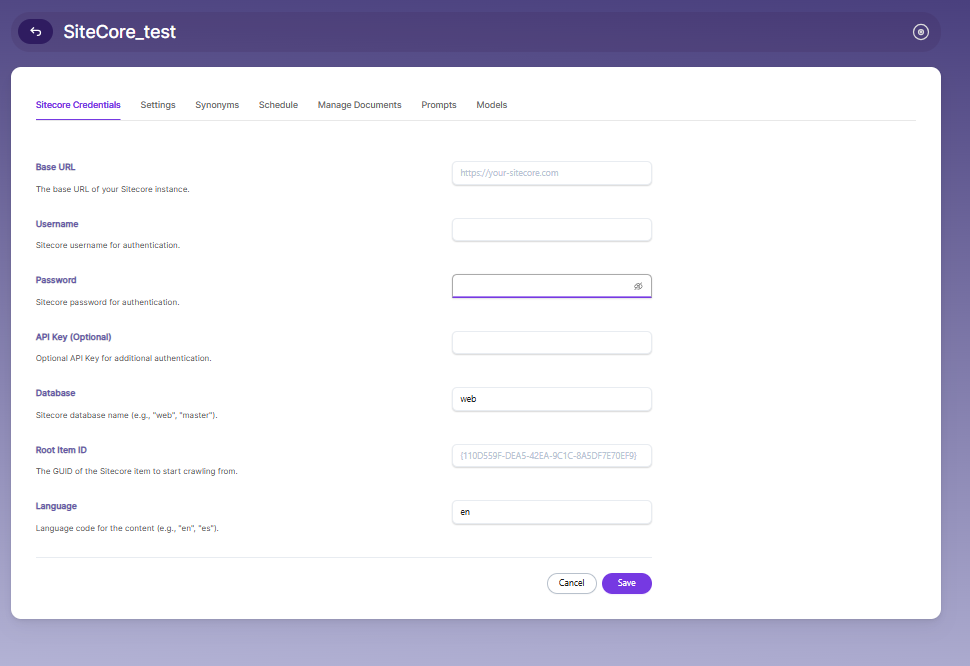Click the Cancel button
This screenshot has height=666, width=970.
coord(572,583)
